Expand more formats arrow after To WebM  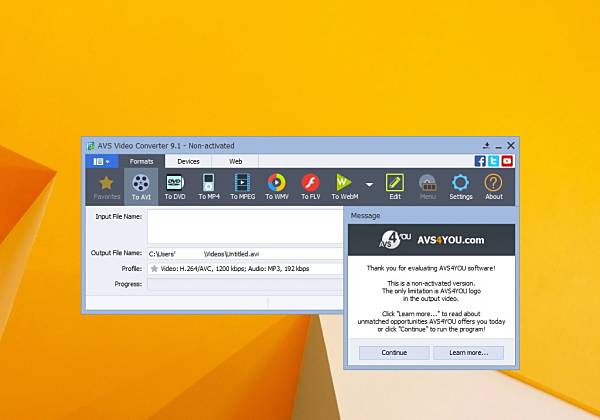click(369, 185)
